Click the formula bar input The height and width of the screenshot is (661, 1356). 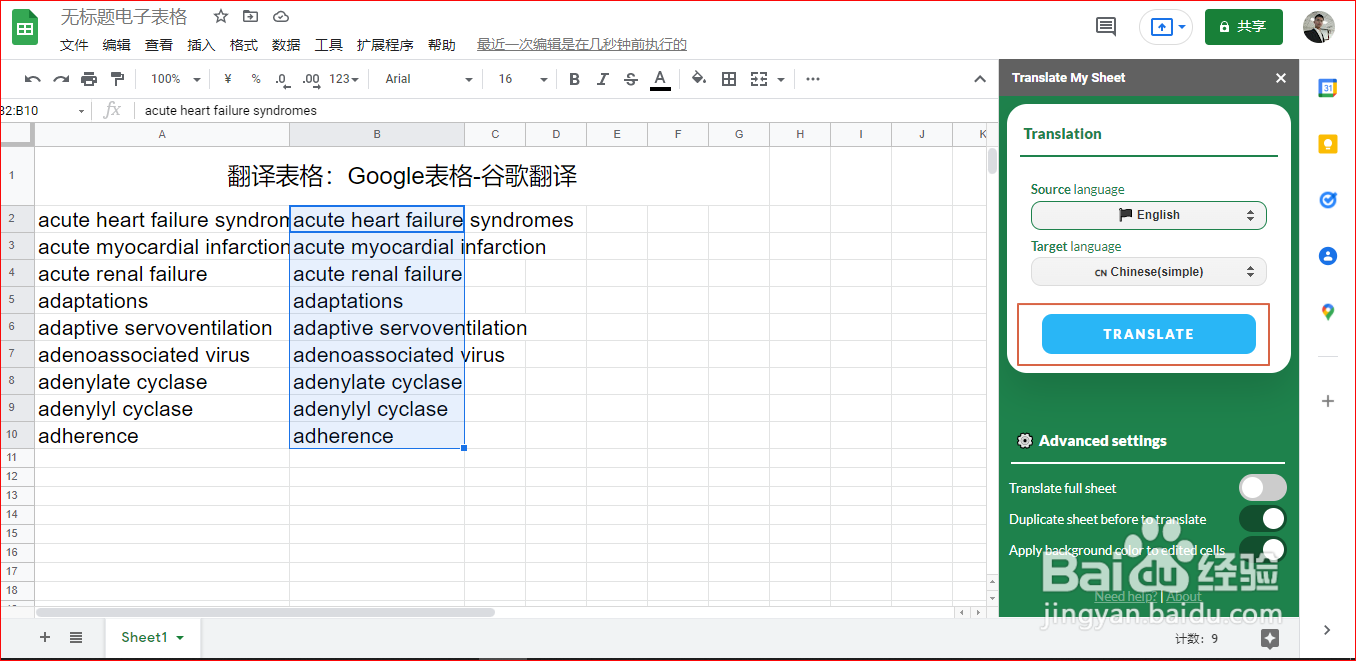click(x=565, y=111)
